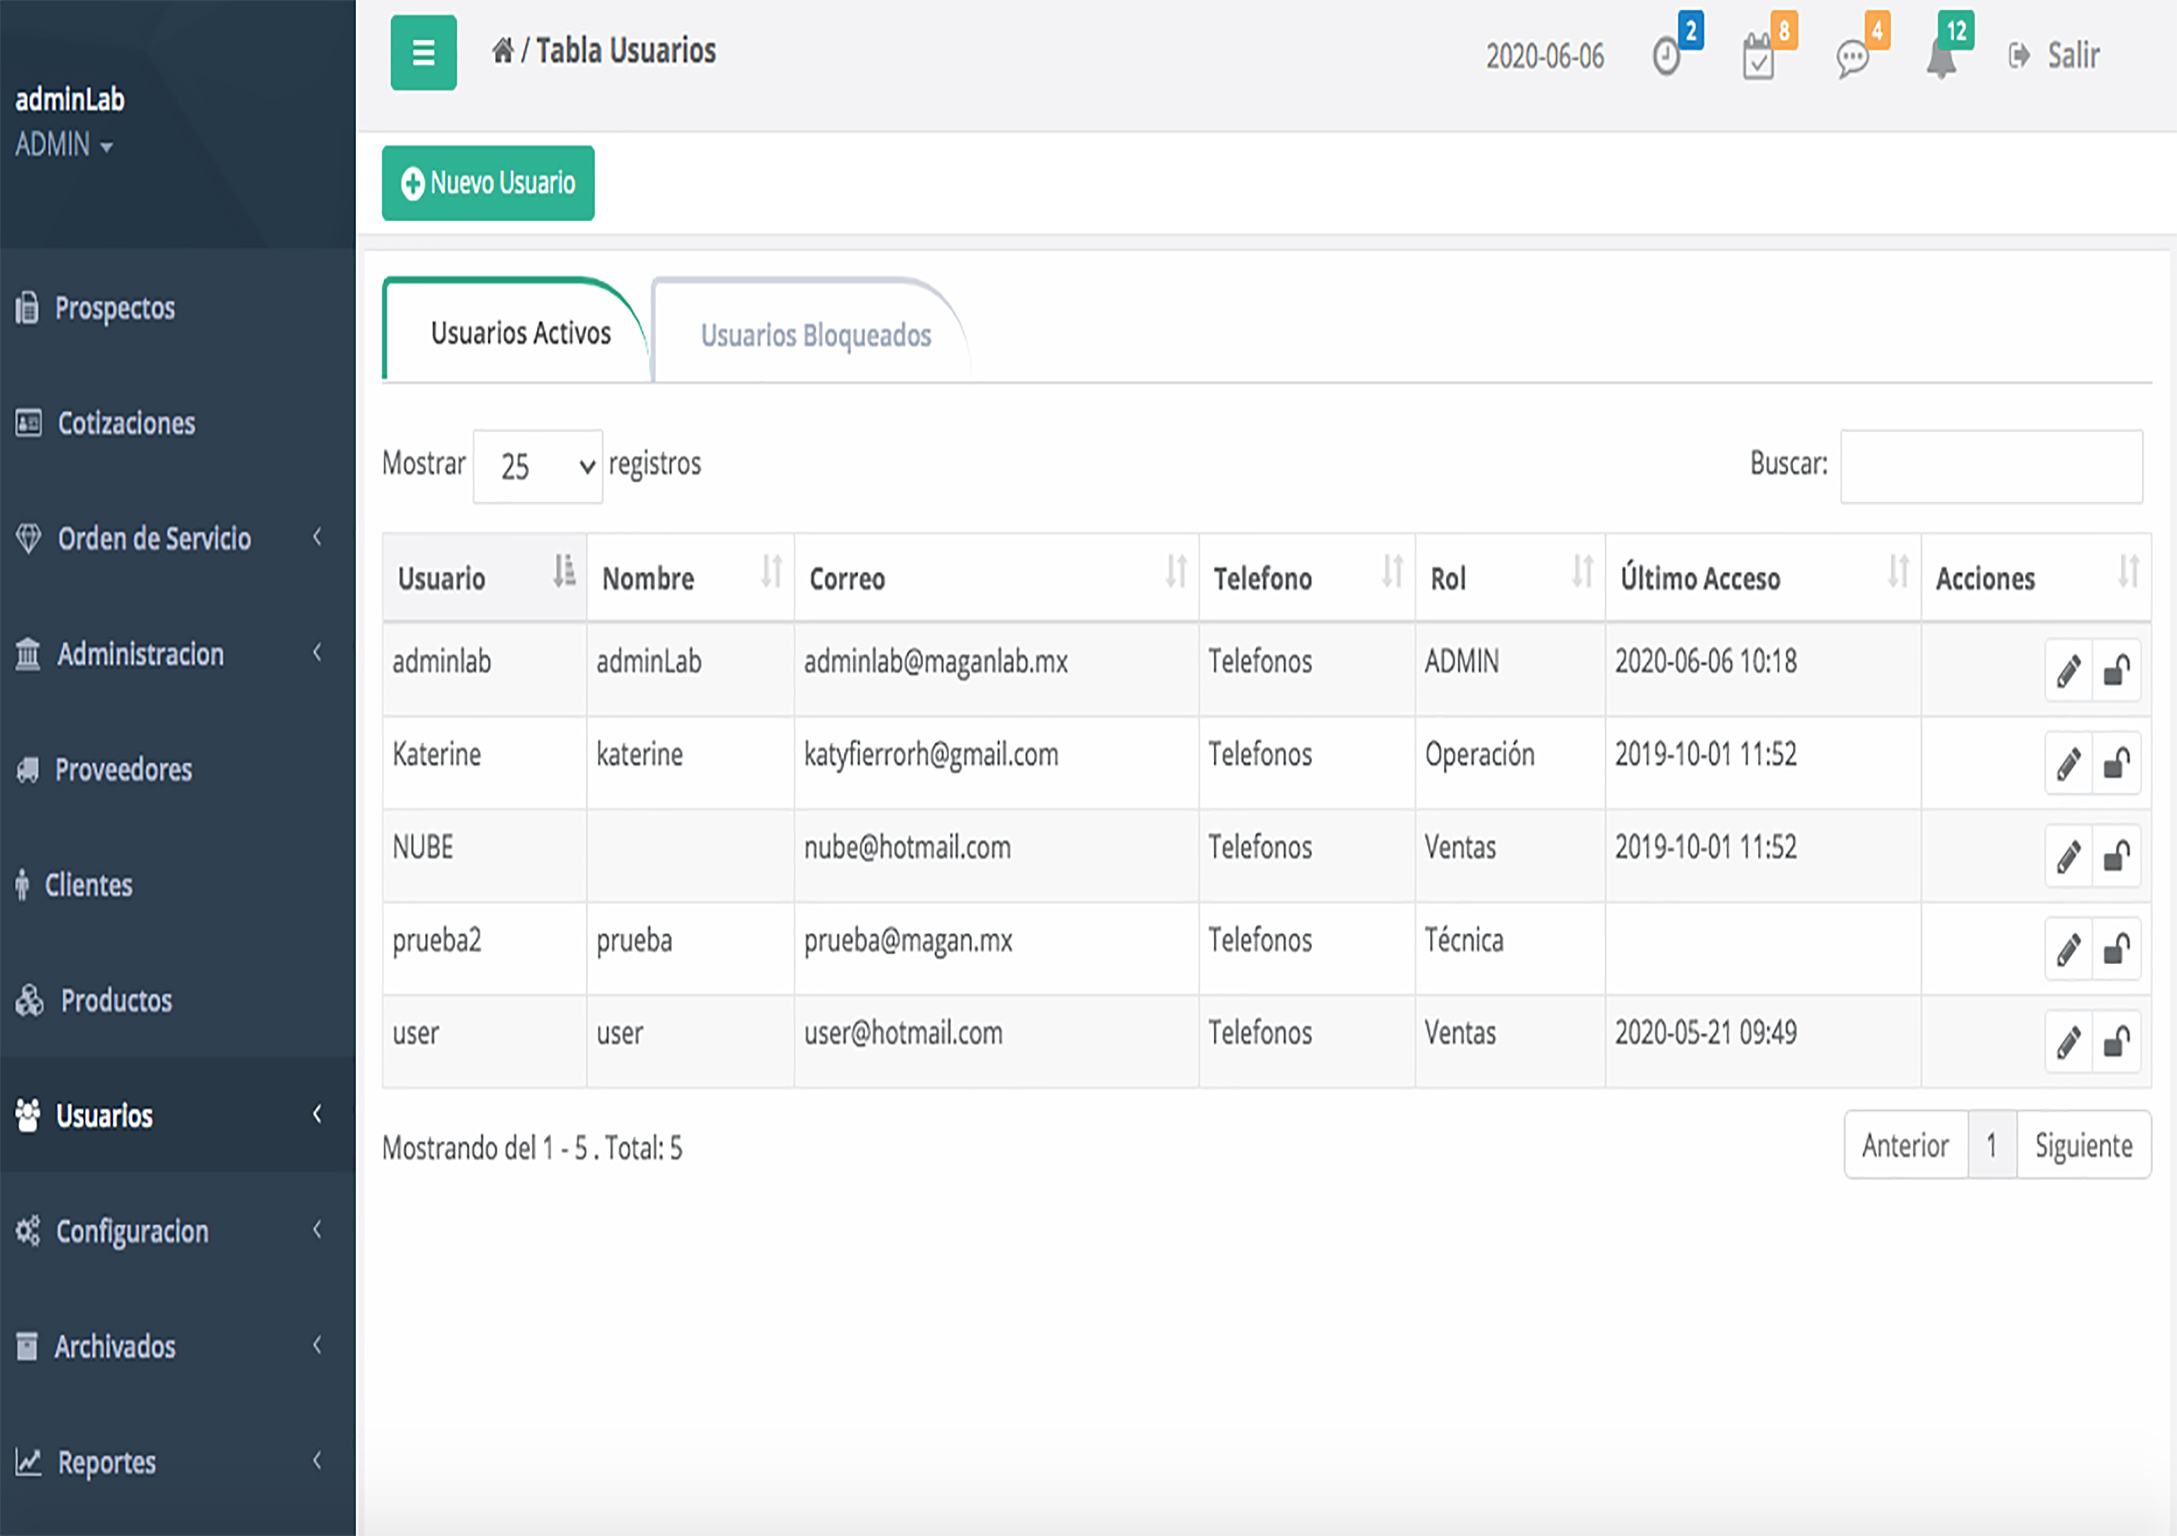
Task: Expand Orden de Servicio sidebar menu
Action: pyautogui.click(x=178, y=538)
